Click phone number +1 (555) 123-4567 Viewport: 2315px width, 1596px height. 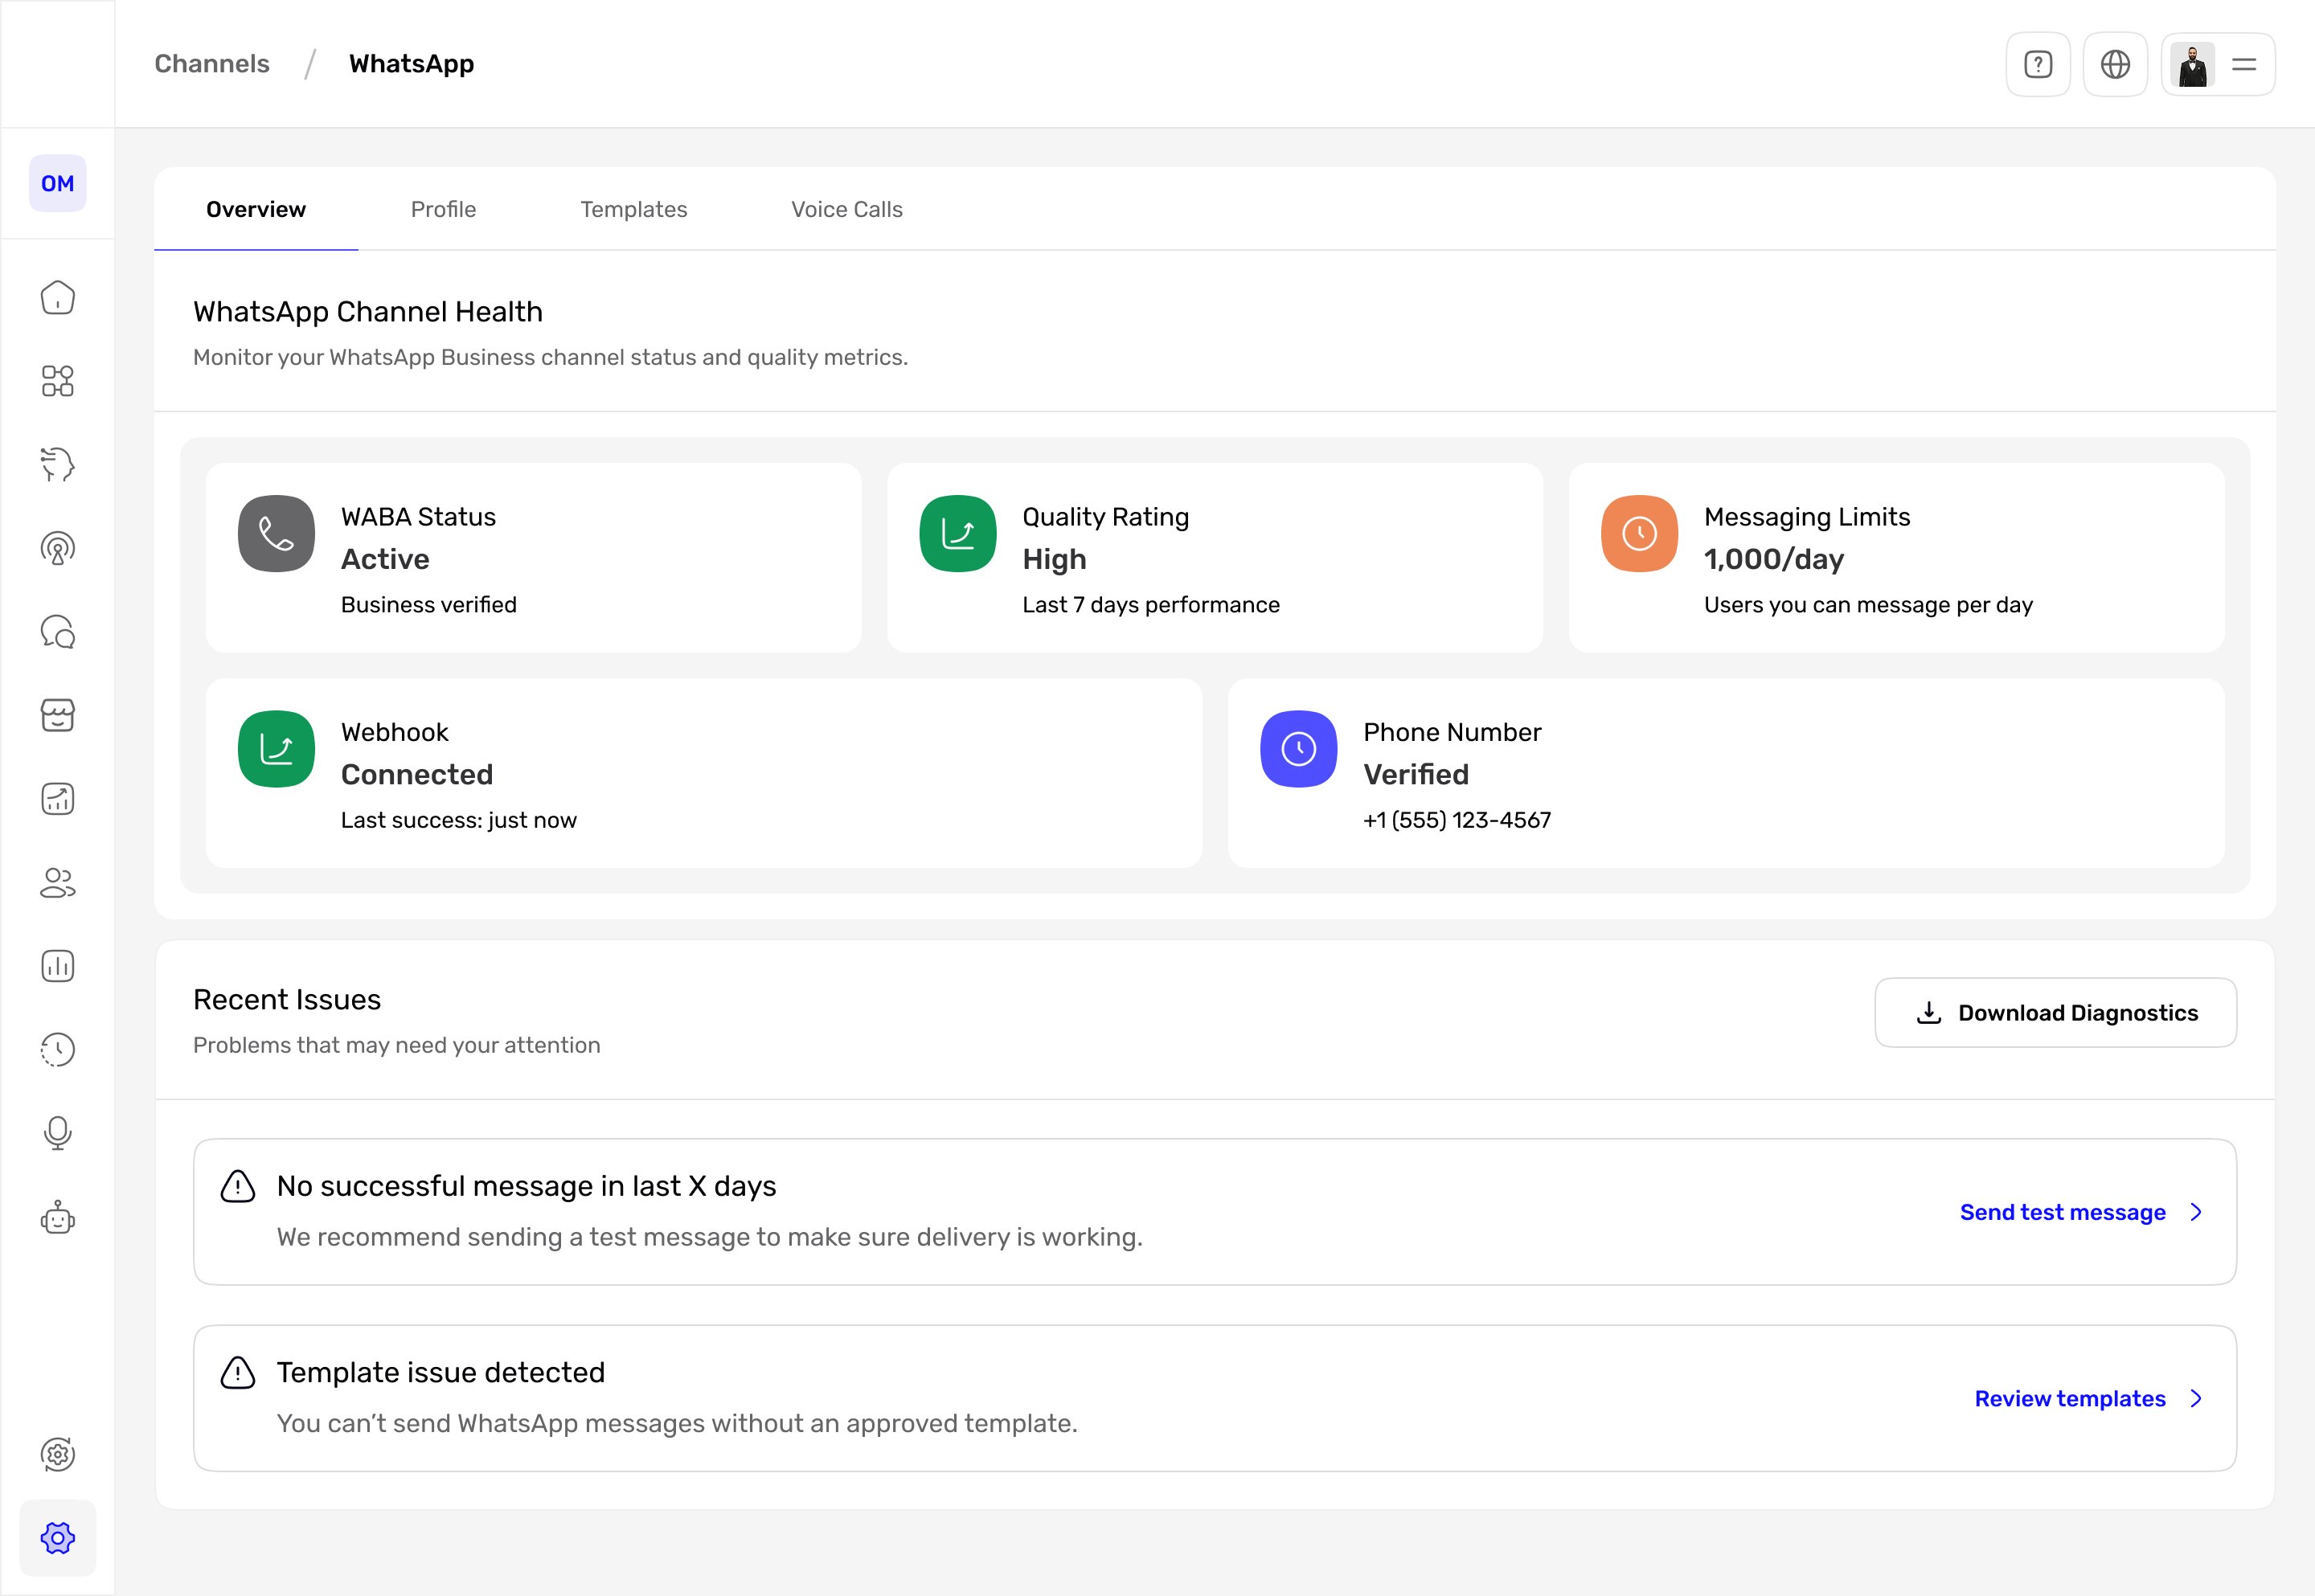point(1457,820)
